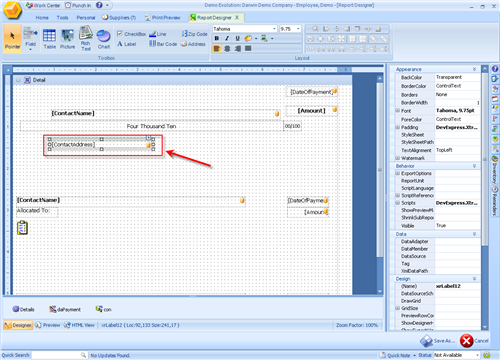Switch to the Print Preview tab
Screen dimensions: 500x360
point(162,18)
